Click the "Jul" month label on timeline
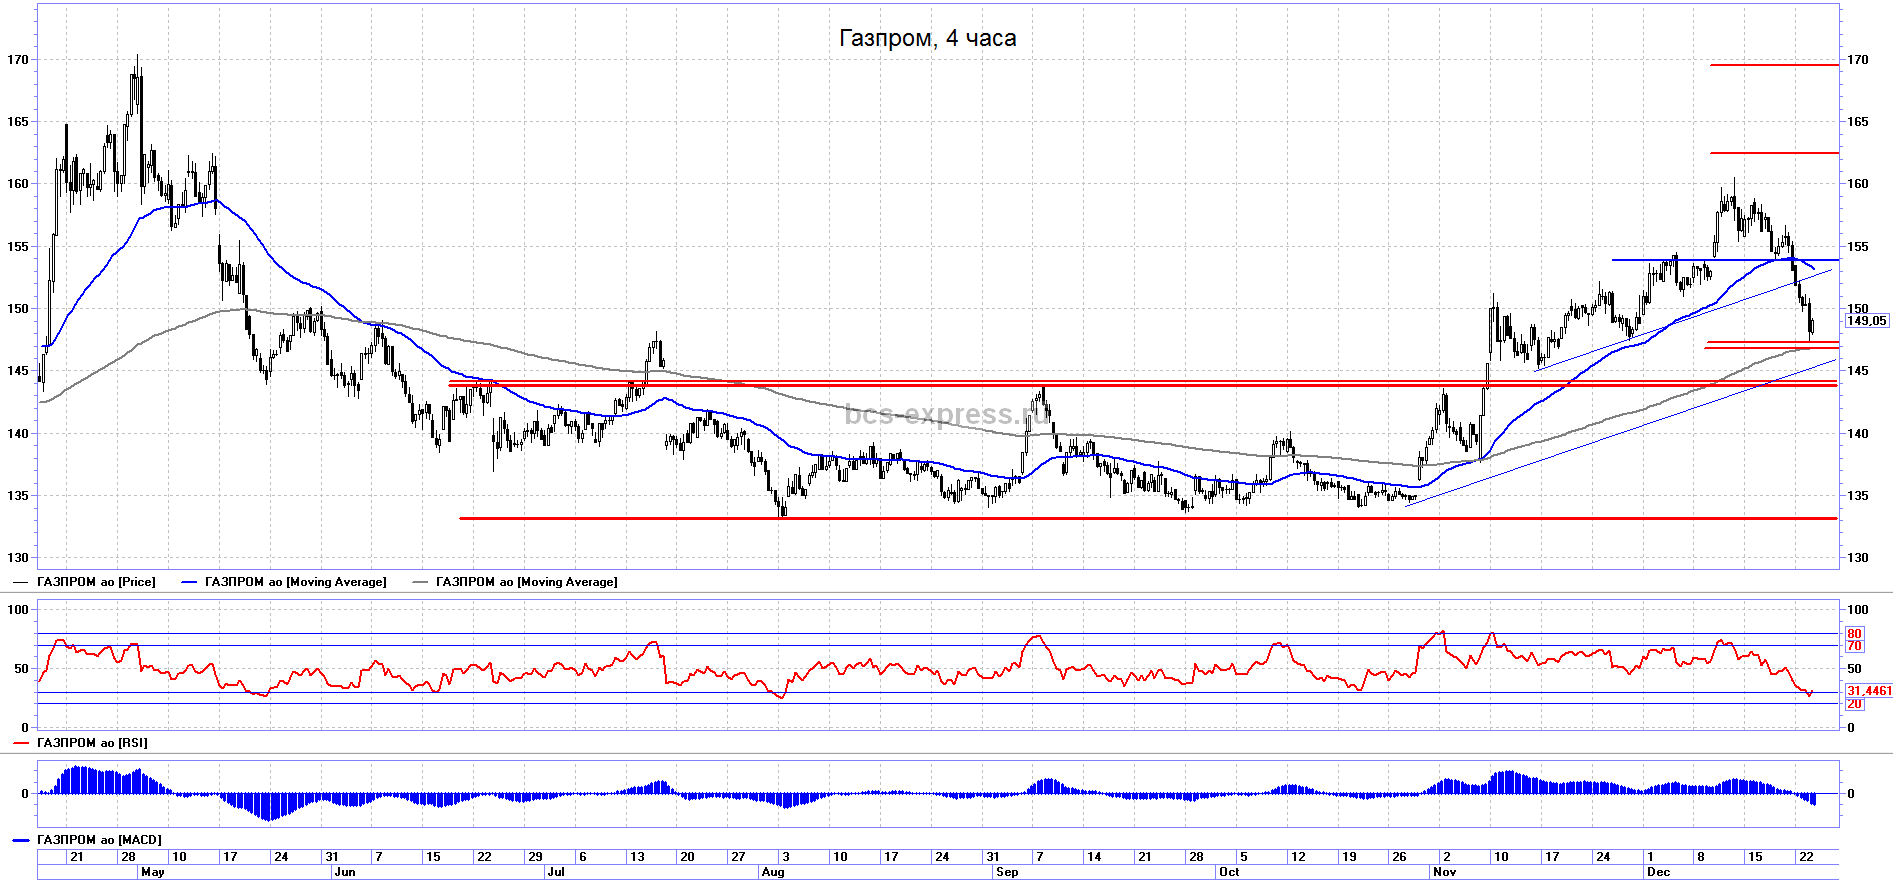 [x=556, y=872]
